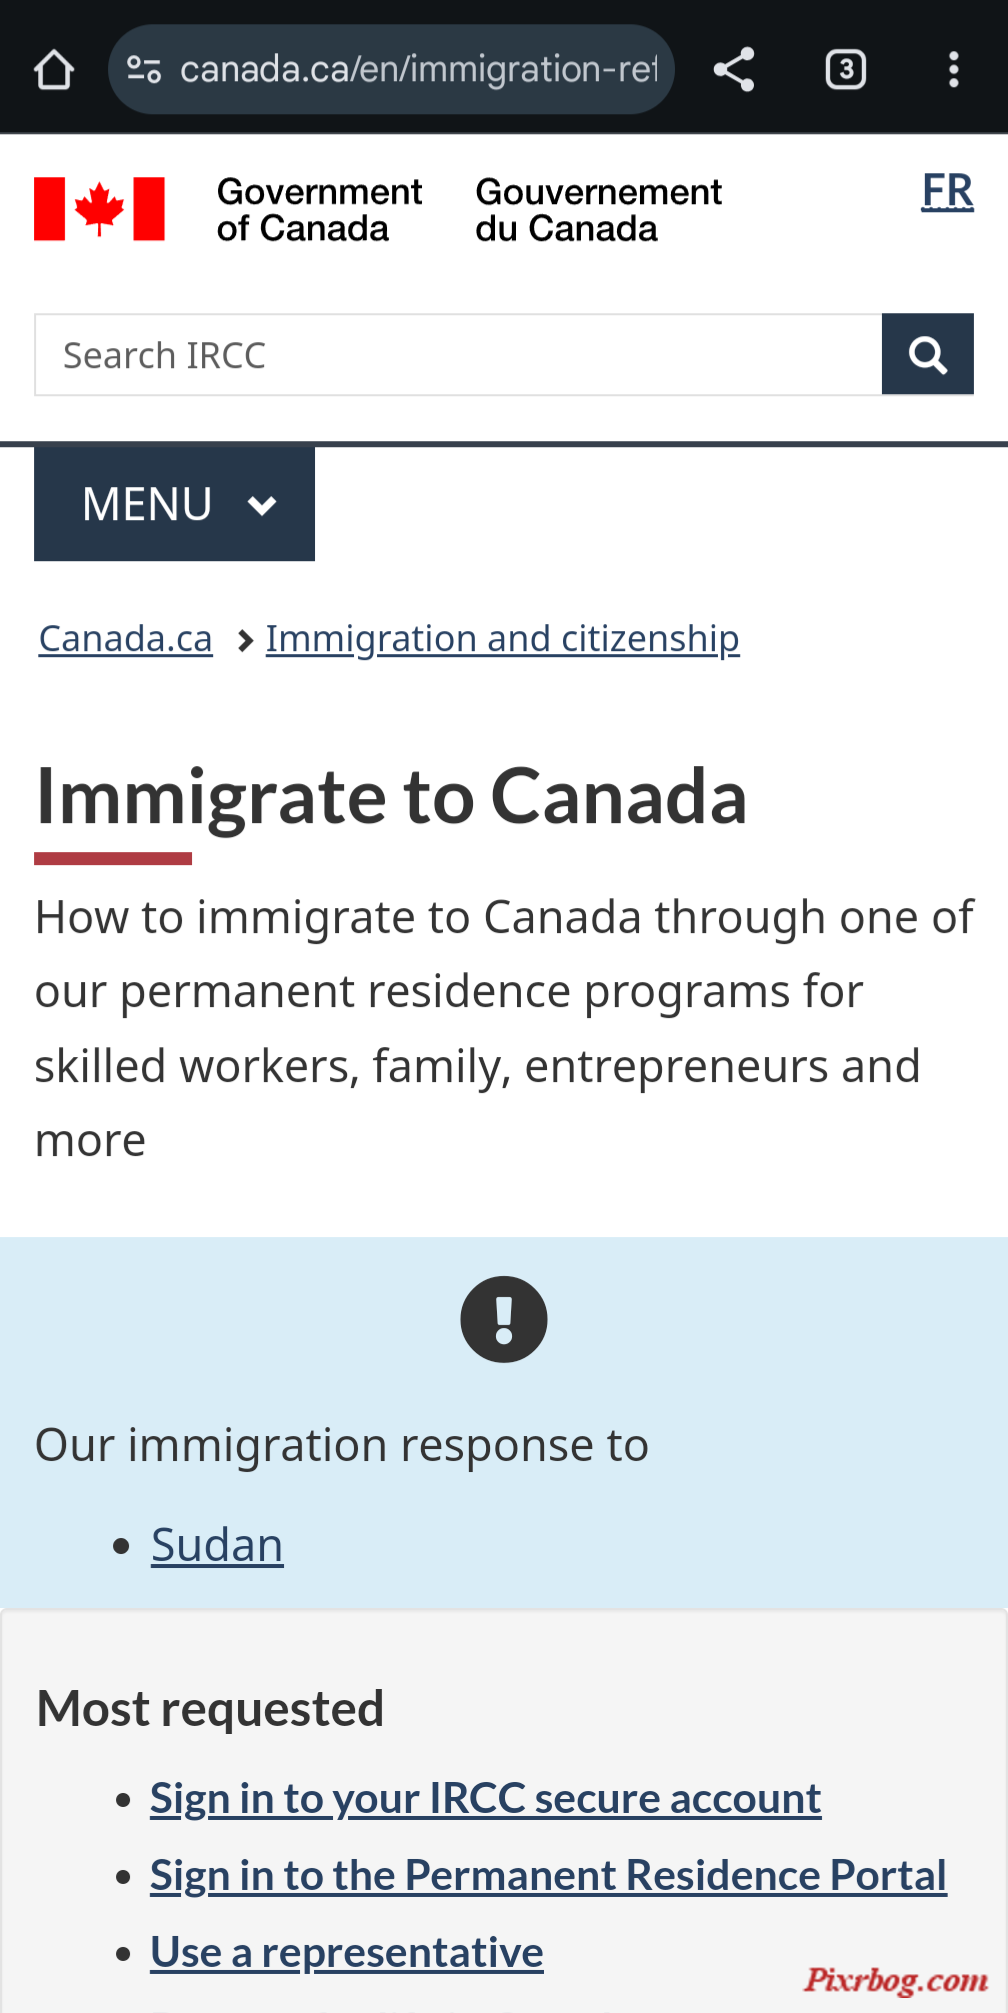
Task: Click the MENU chevron arrow
Action: pos(262,505)
